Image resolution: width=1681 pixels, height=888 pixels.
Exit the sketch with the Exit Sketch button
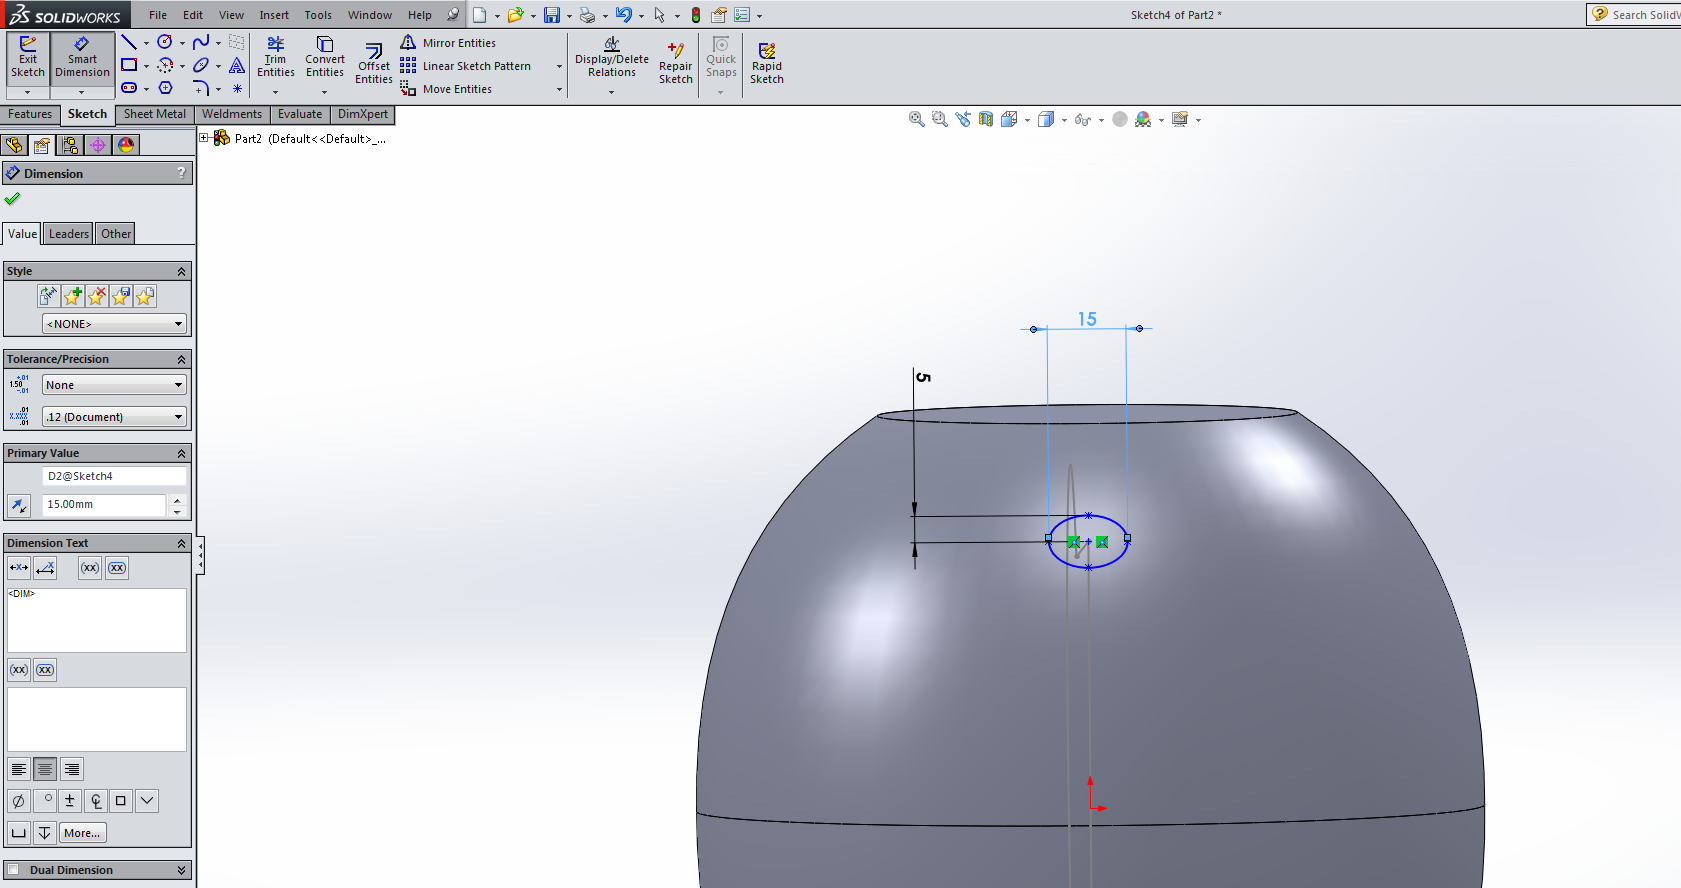click(x=28, y=59)
